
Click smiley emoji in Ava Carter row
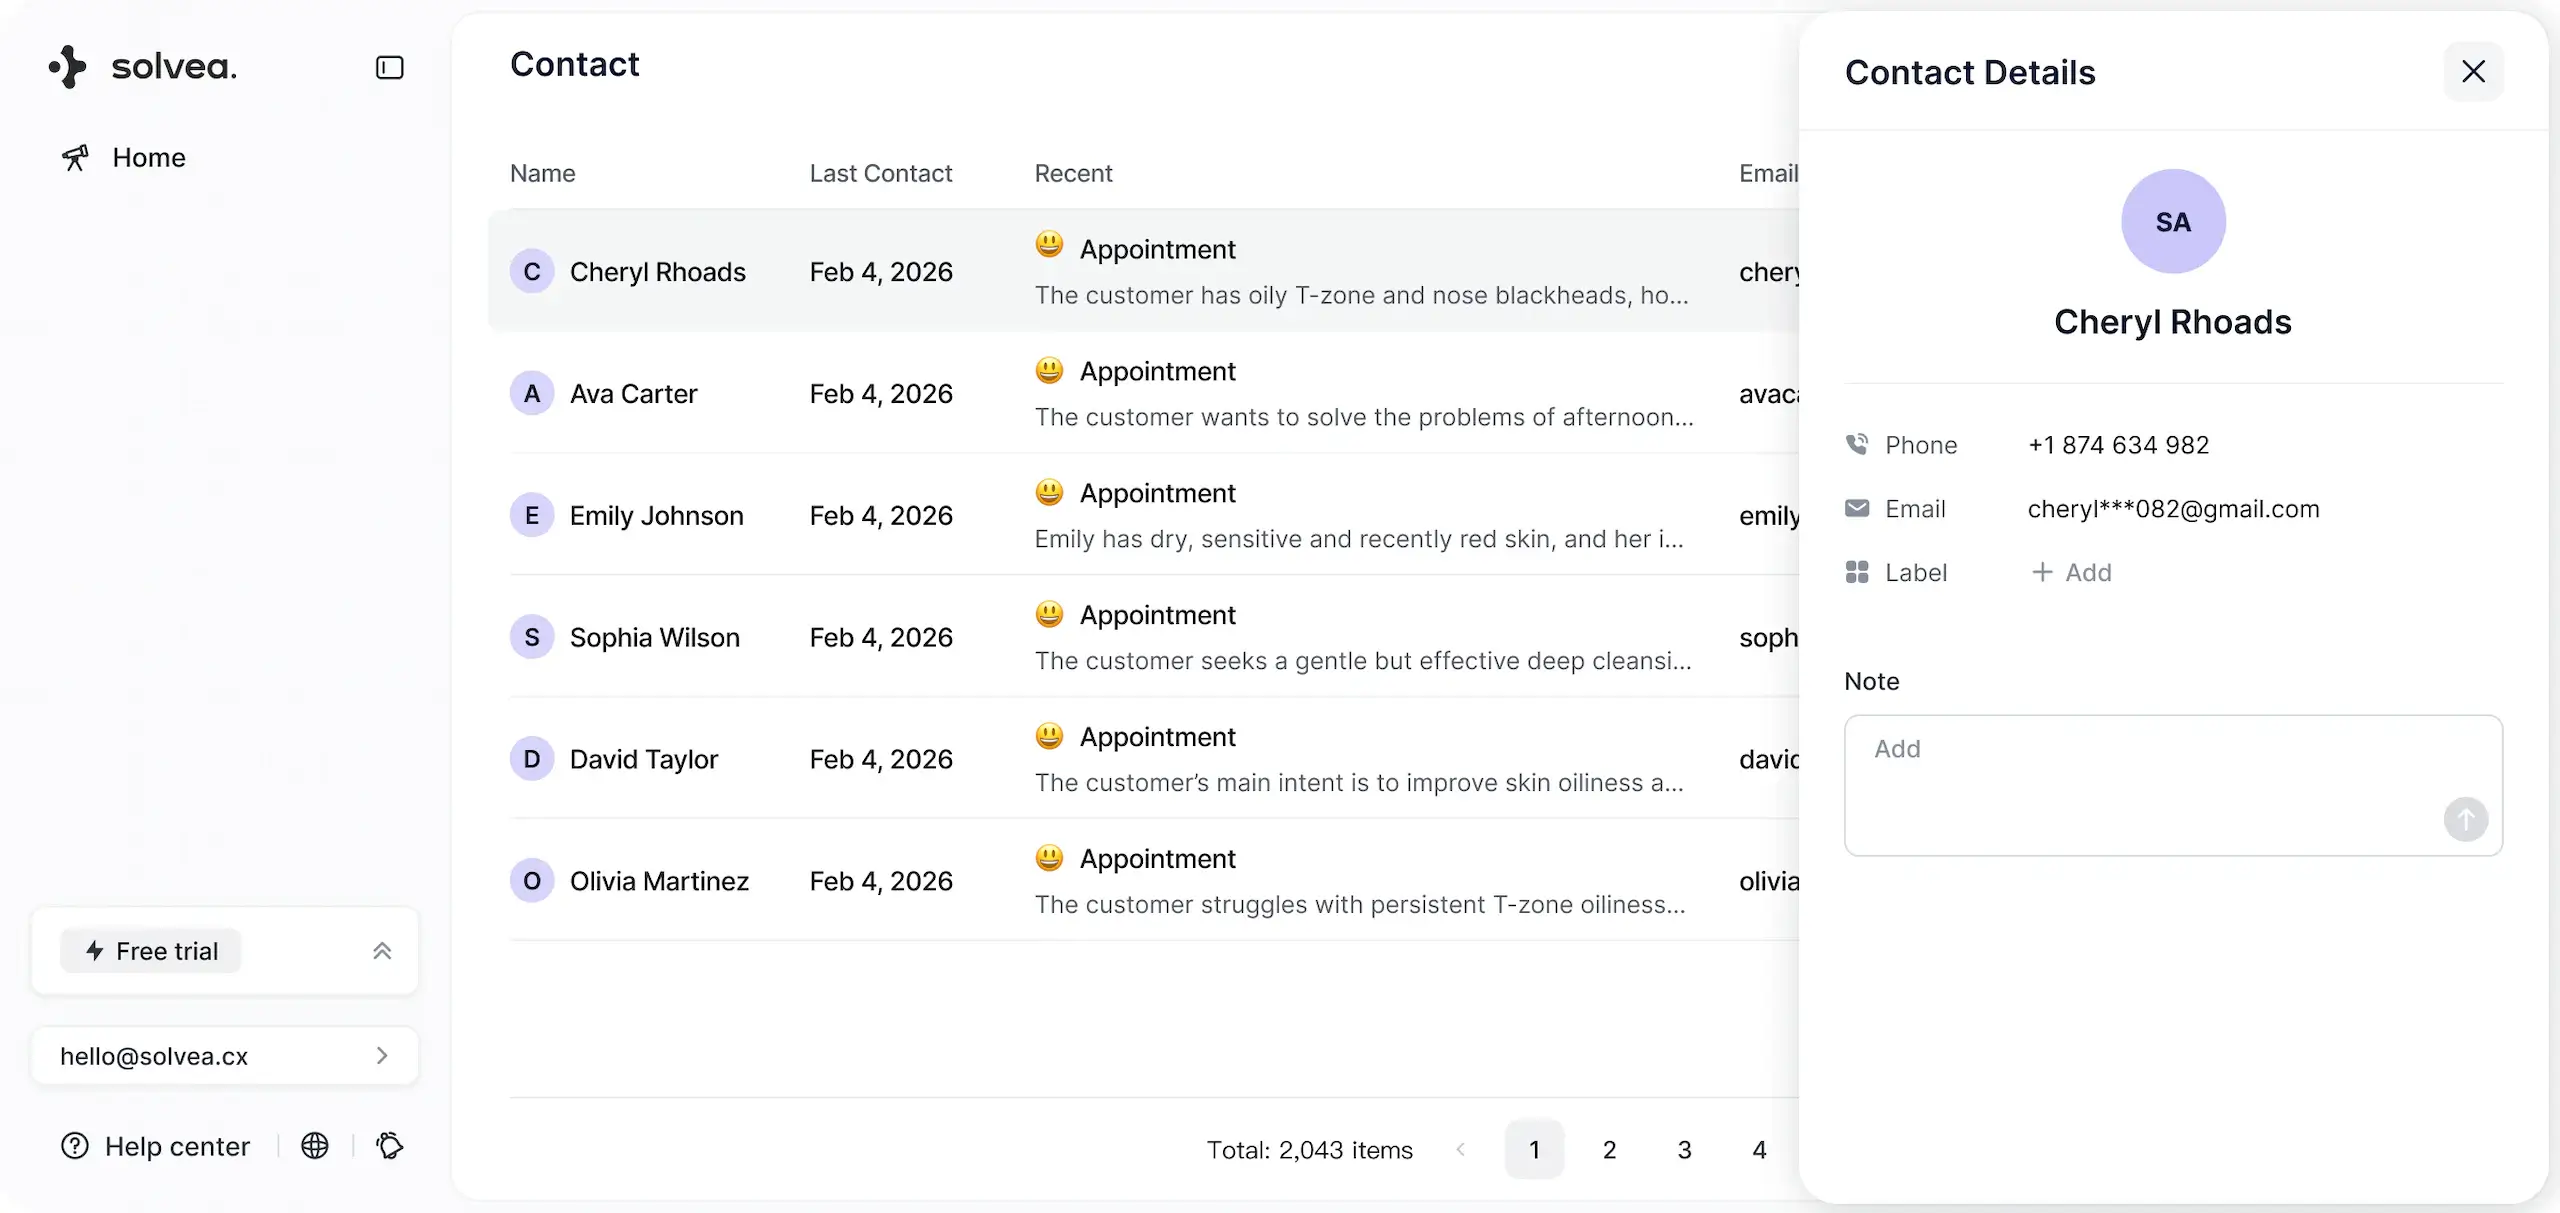1049,370
